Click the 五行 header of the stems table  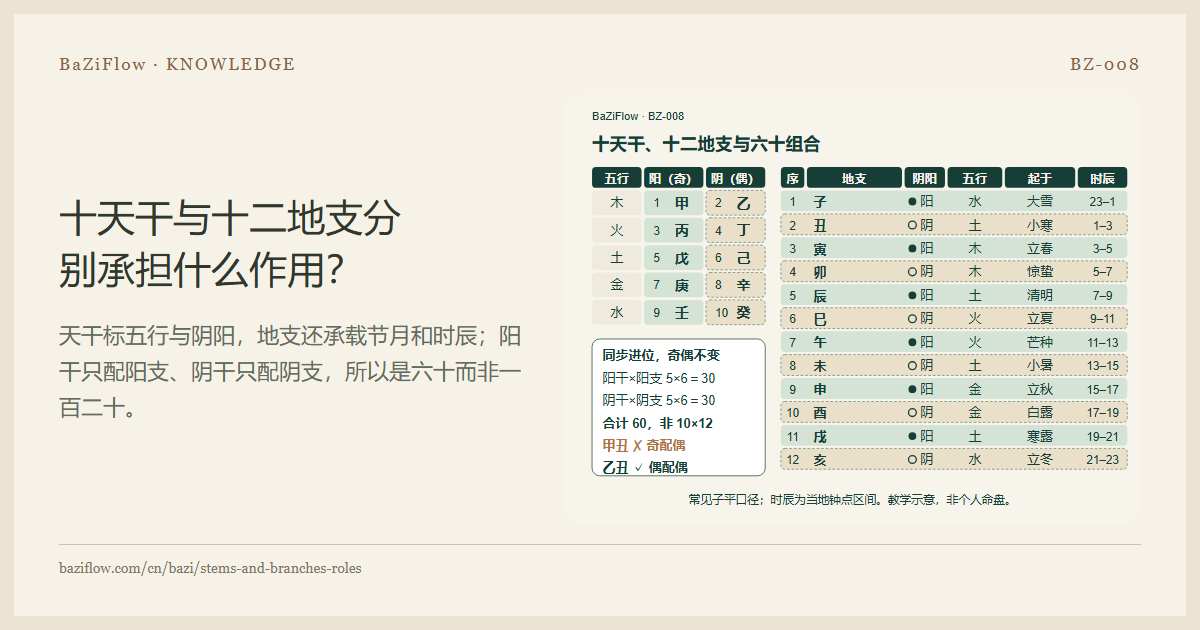tap(616, 178)
